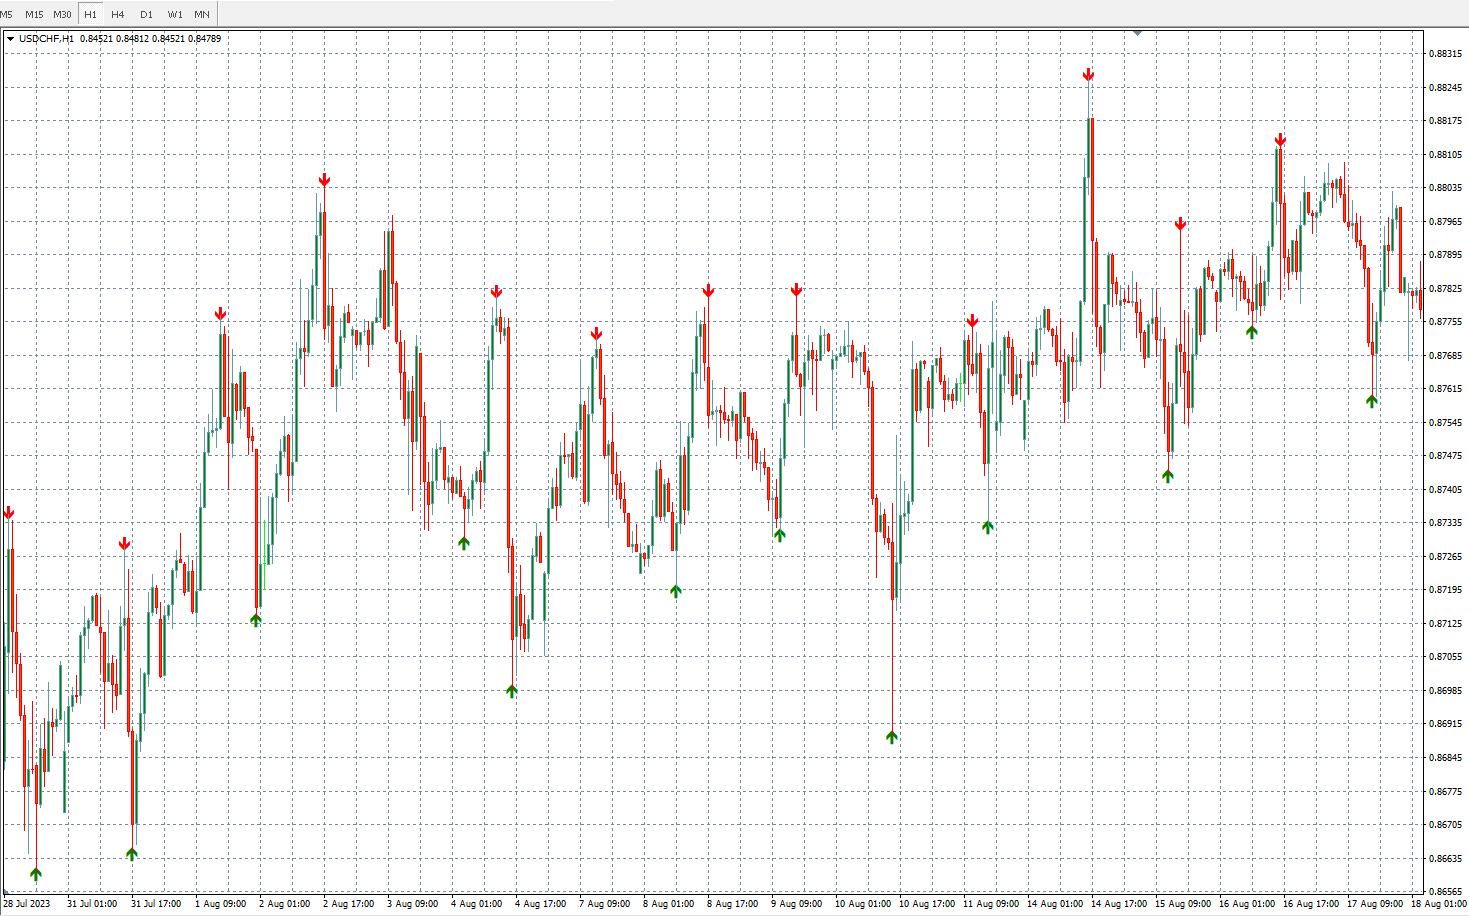This screenshot has width=1469, height=916.
Task: Click price label 0.87195 on the axis
Action: point(1444,590)
